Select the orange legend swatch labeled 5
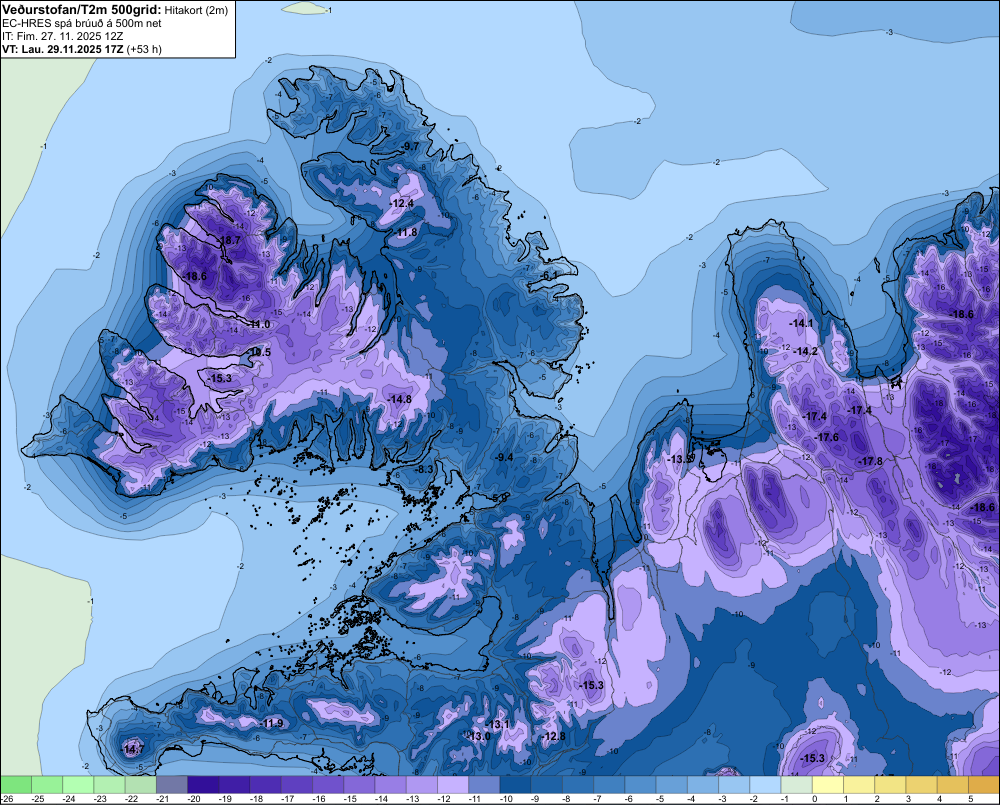The width and height of the screenshot is (1000, 805). click(984, 785)
